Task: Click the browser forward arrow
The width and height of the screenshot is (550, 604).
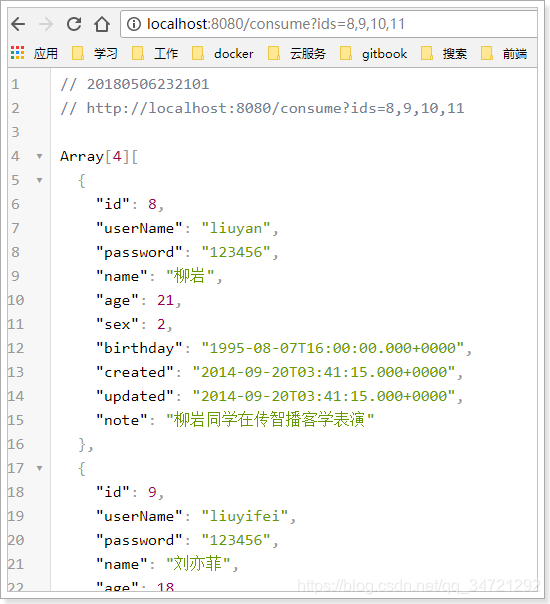Action: coord(46,24)
